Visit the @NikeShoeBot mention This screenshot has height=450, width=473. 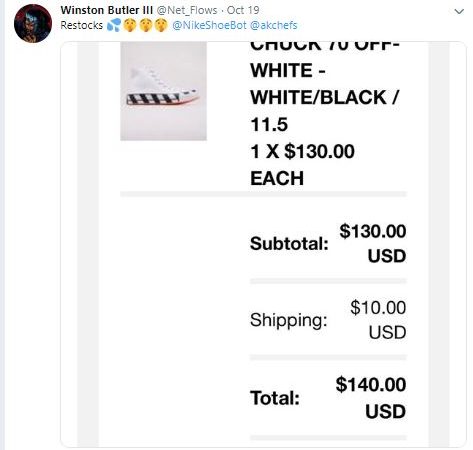click(209, 25)
